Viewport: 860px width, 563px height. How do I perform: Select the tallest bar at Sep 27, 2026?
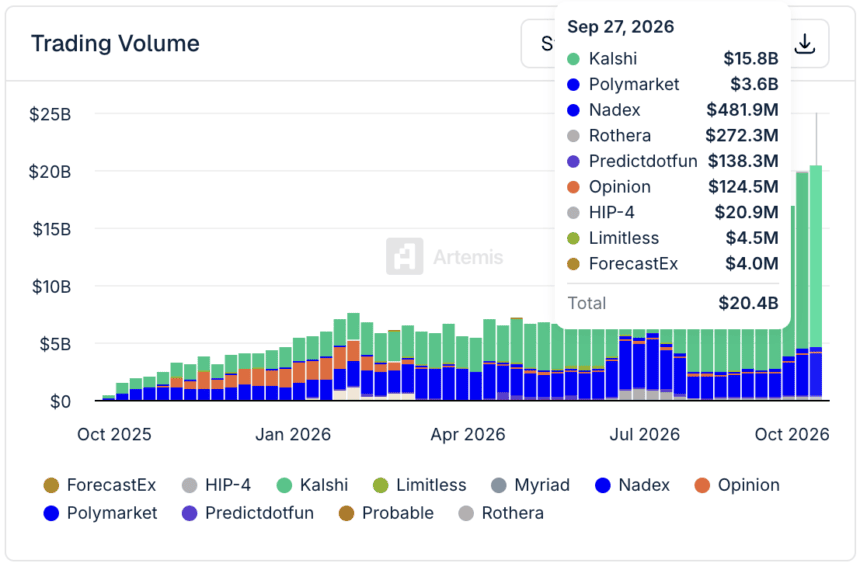[816, 283]
